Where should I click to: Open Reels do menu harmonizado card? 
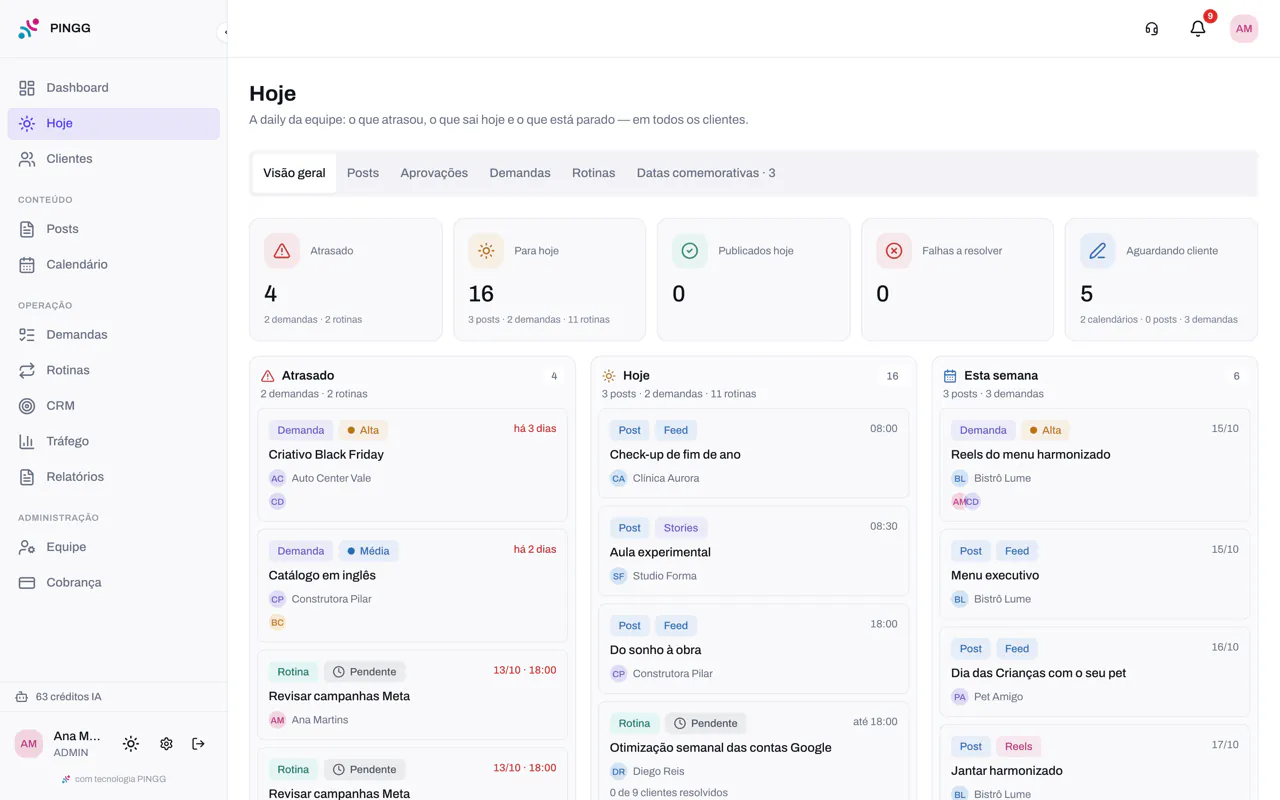click(x=1095, y=465)
